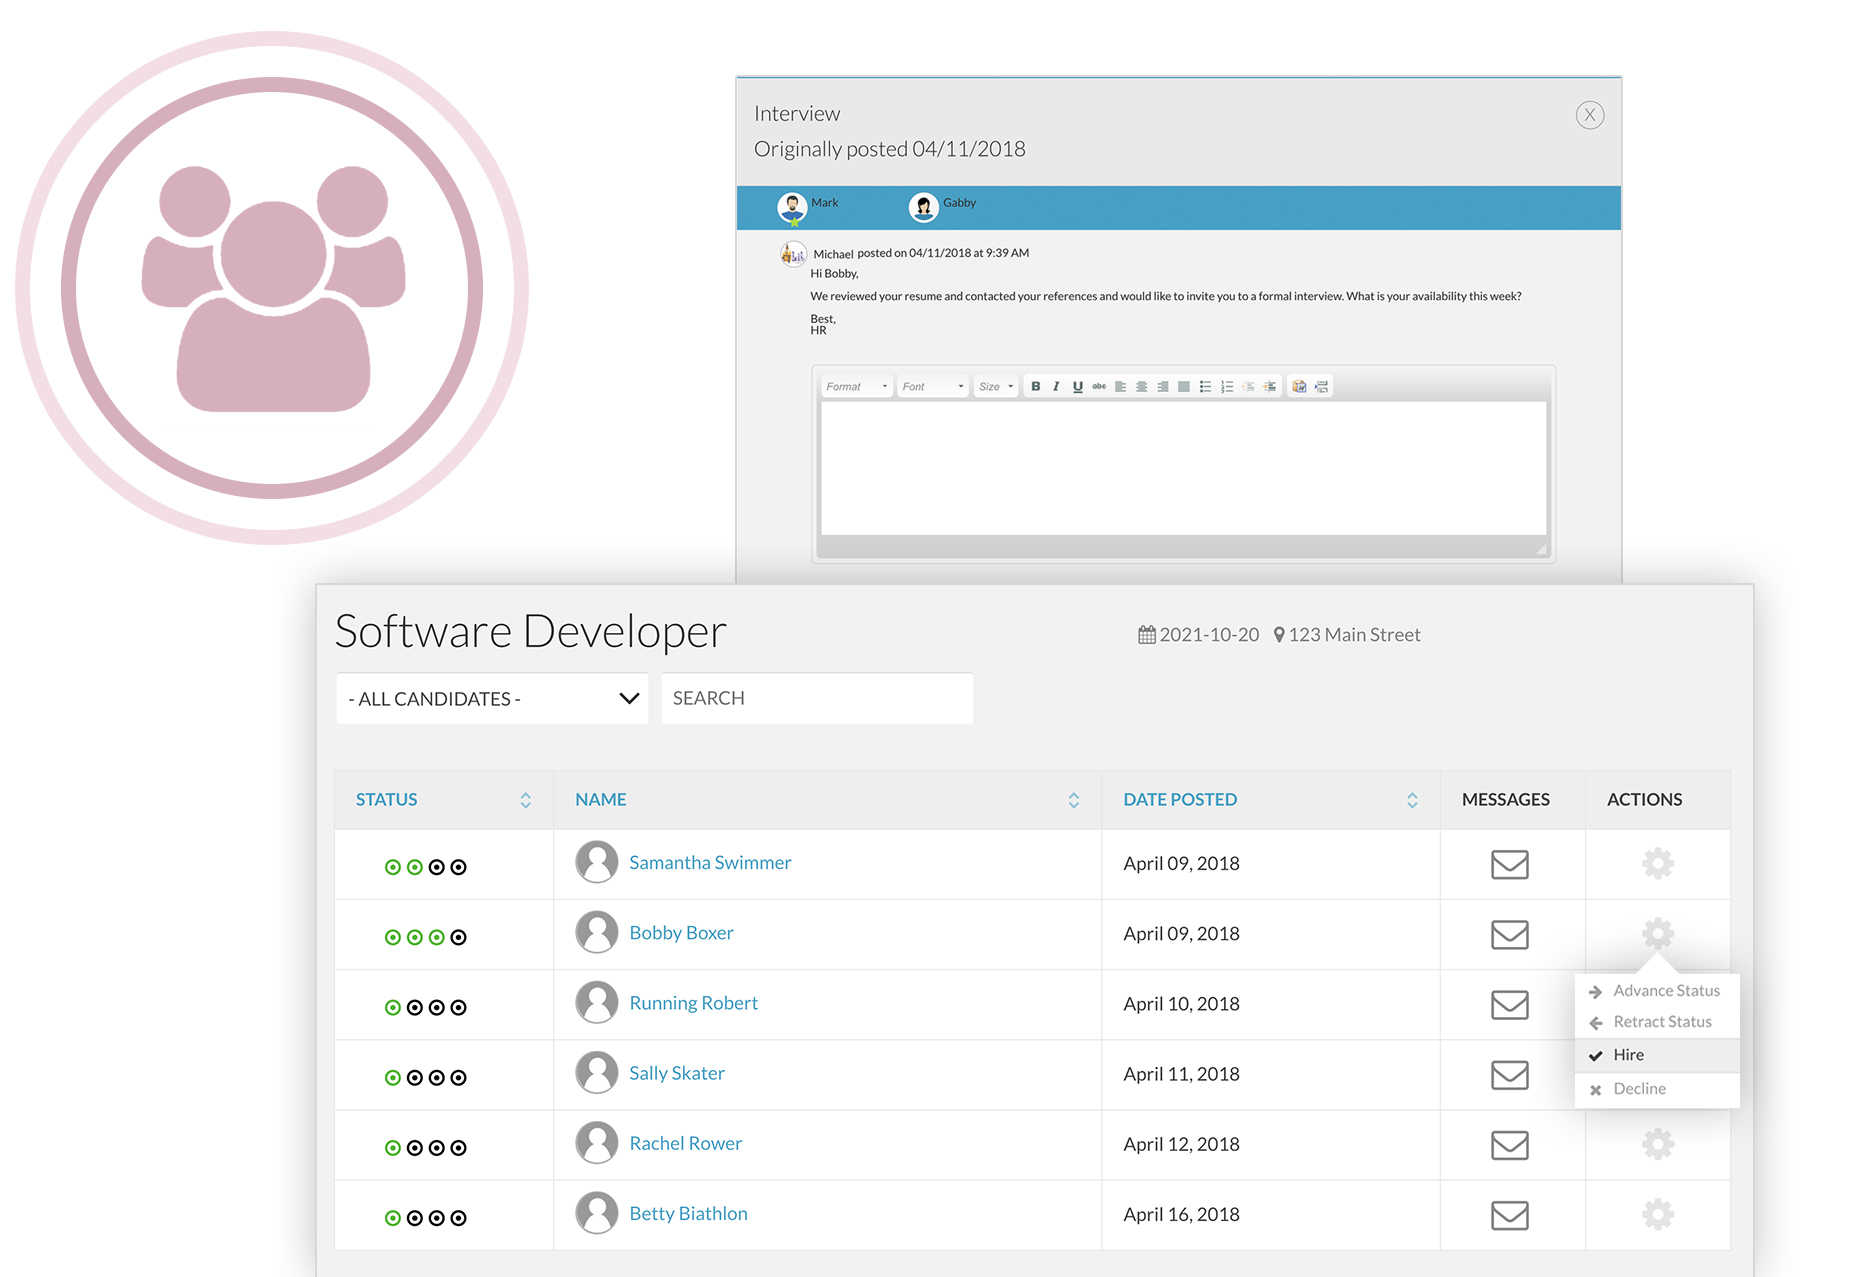Open actions gear for Rachel Rower

click(1657, 1144)
